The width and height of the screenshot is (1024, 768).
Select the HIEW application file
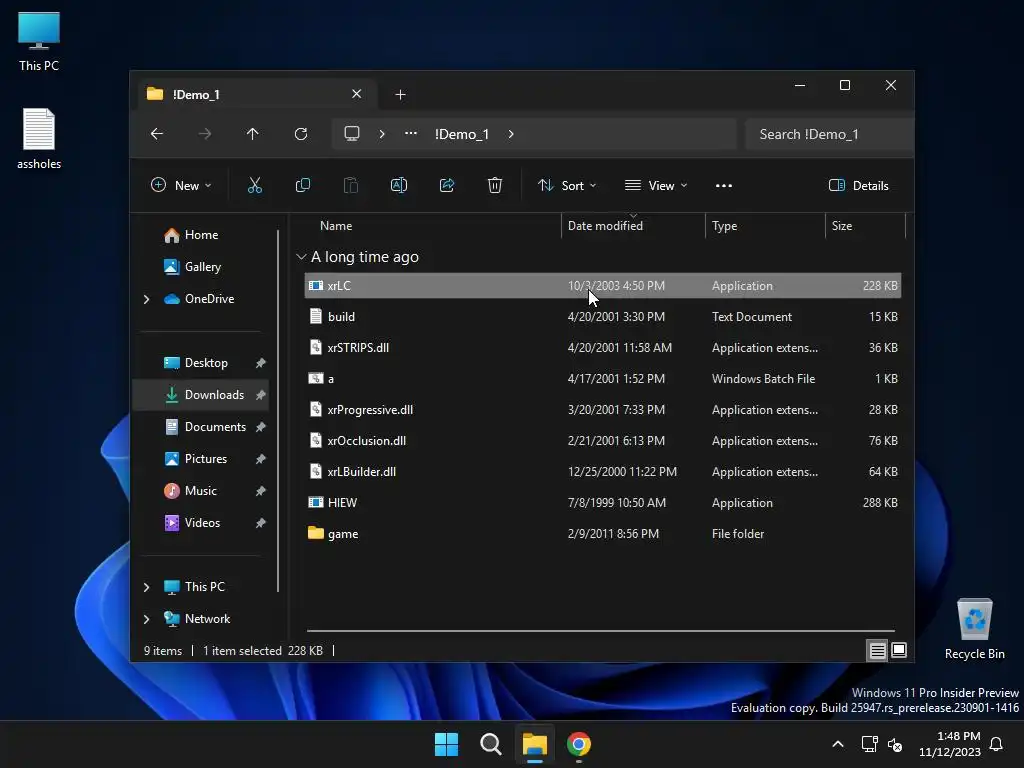(602, 503)
